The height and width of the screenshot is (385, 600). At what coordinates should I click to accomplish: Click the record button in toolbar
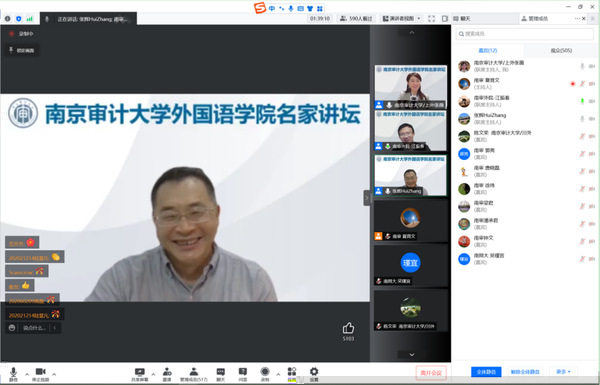tap(265, 374)
